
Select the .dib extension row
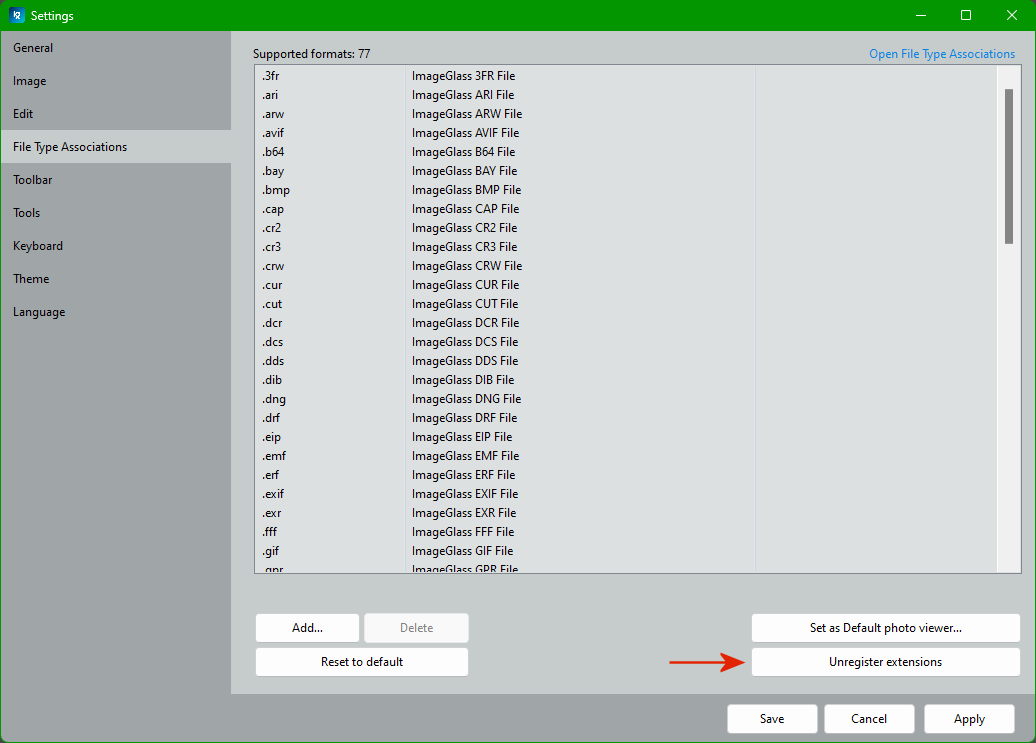click(x=625, y=380)
